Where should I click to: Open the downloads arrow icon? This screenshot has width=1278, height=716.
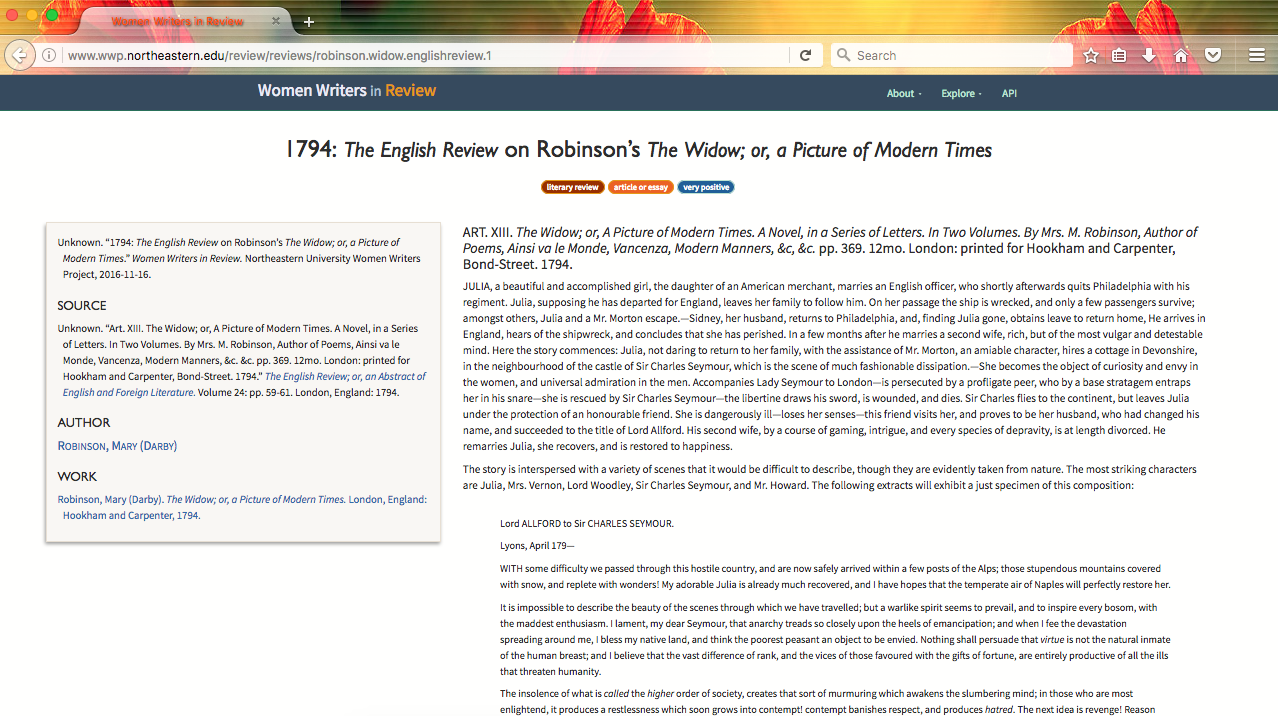point(1150,56)
